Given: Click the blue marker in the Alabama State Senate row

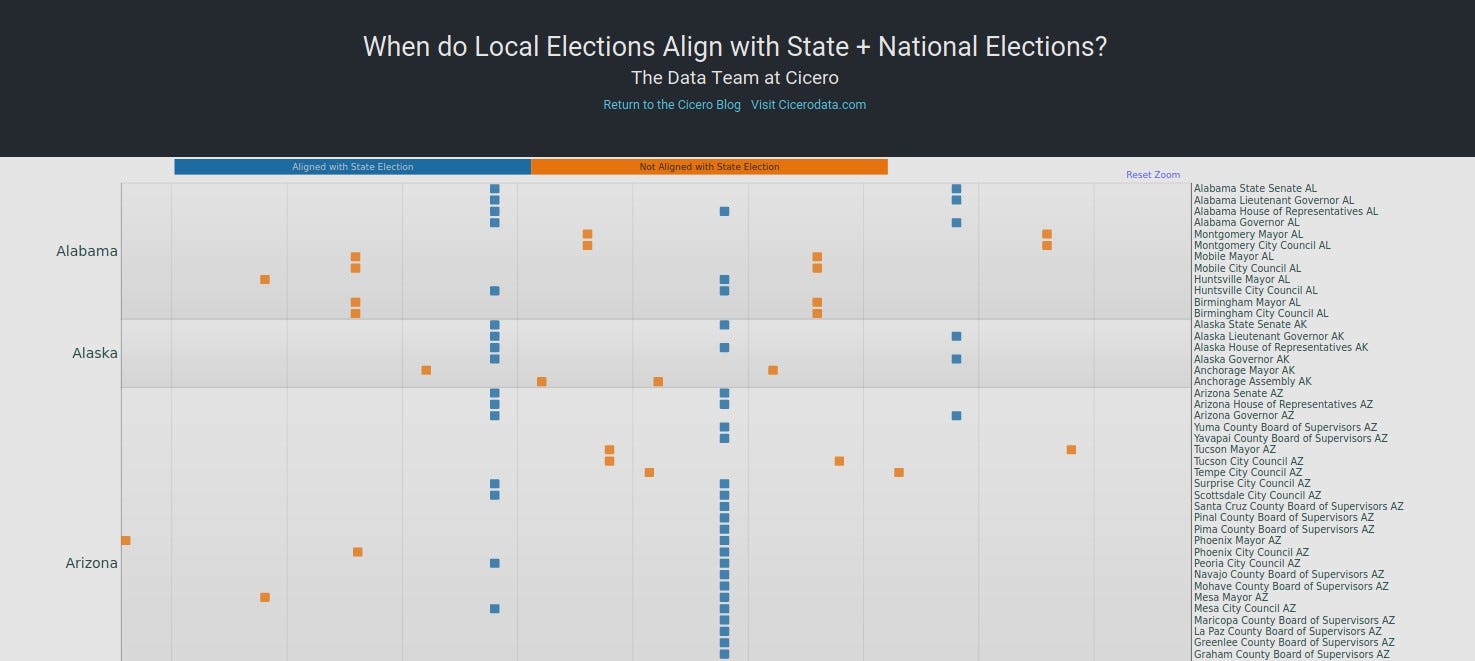Looking at the screenshot, I should tap(493, 187).
